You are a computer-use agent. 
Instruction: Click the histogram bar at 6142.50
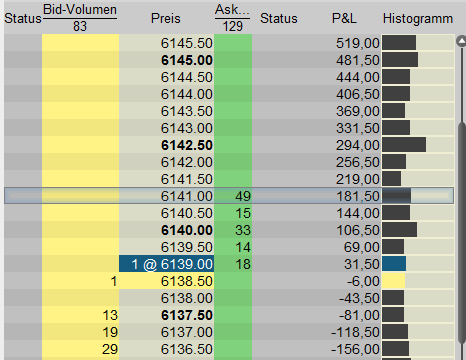point(404,145)
